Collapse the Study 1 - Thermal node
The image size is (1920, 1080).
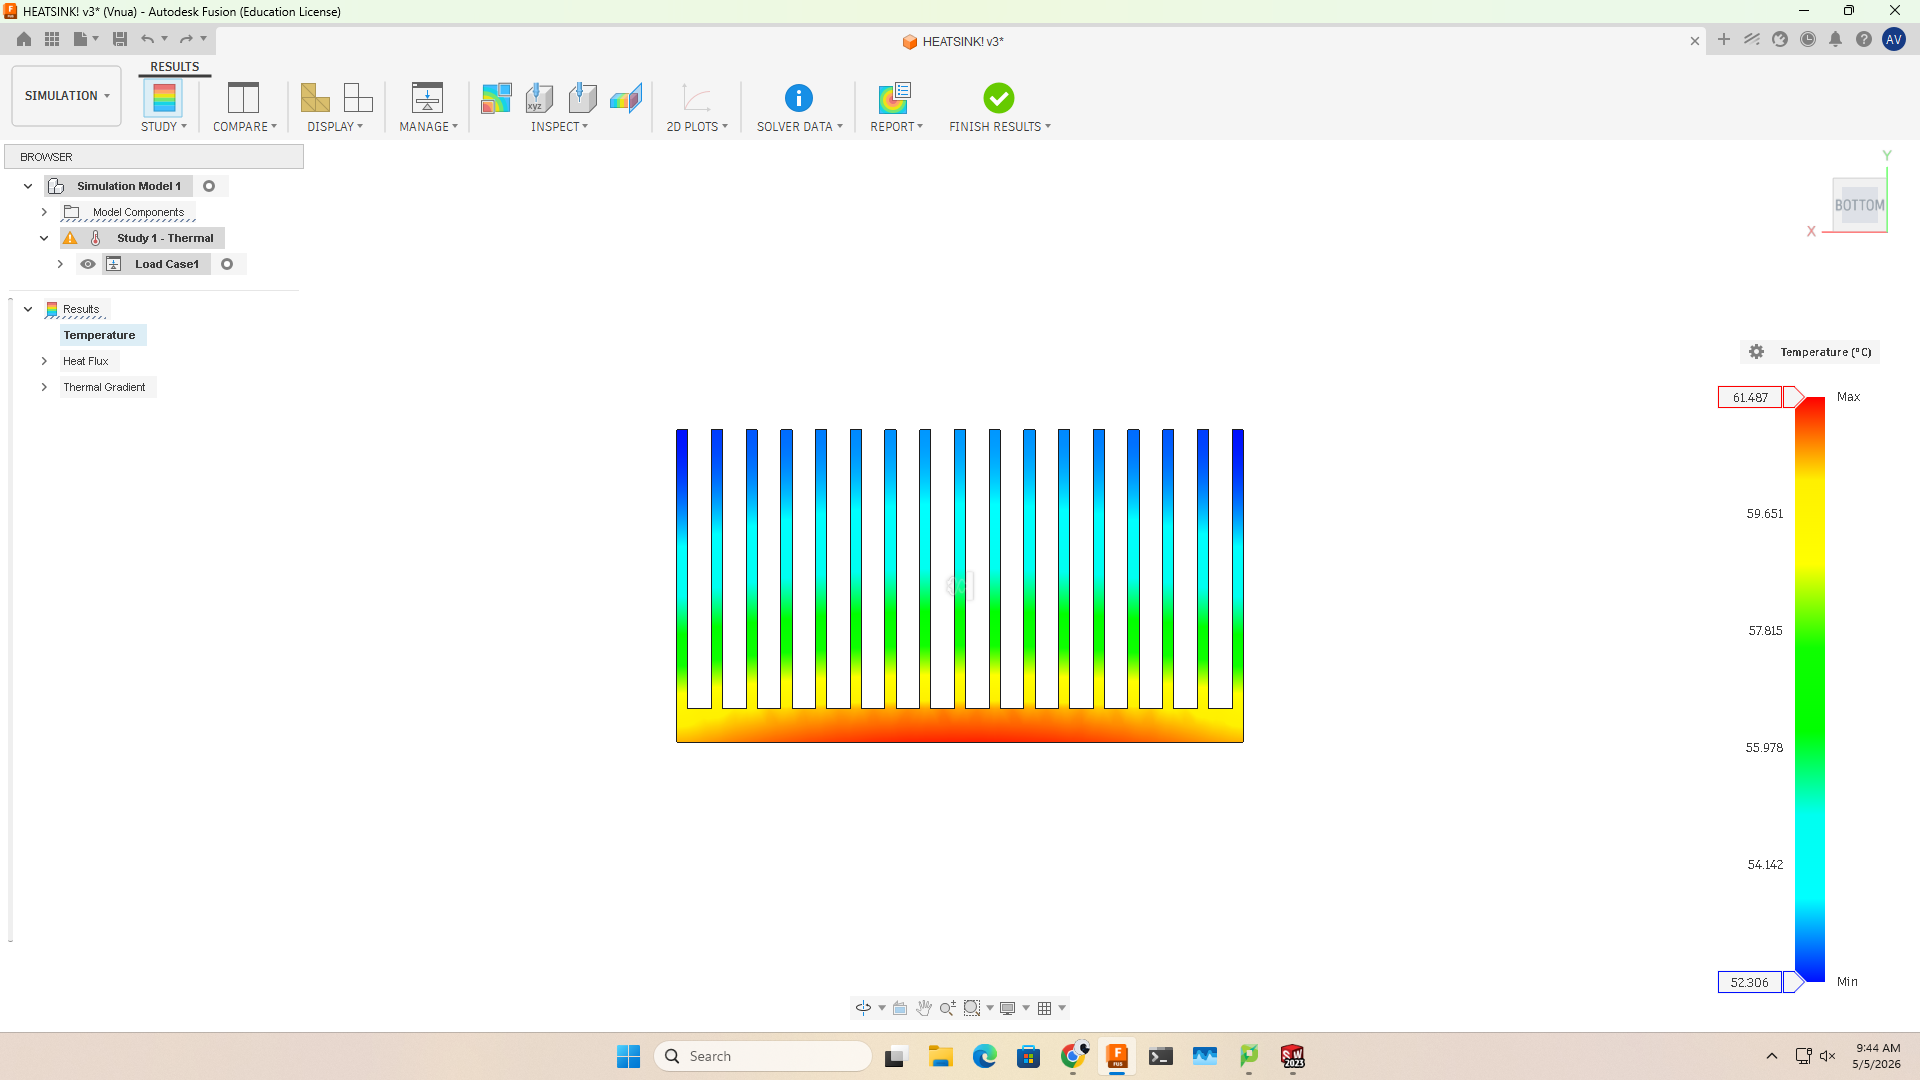44,238
